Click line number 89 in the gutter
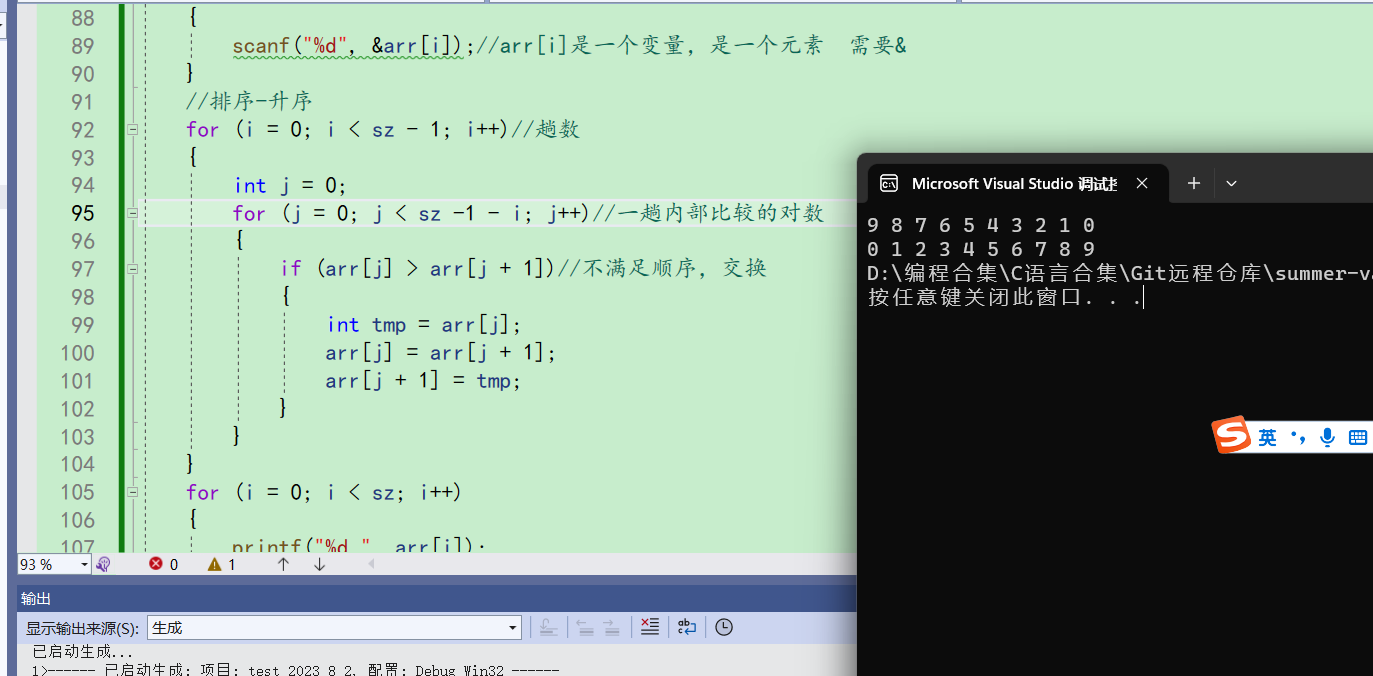Viewport: 1373px width, 676px height. point(83,46)
